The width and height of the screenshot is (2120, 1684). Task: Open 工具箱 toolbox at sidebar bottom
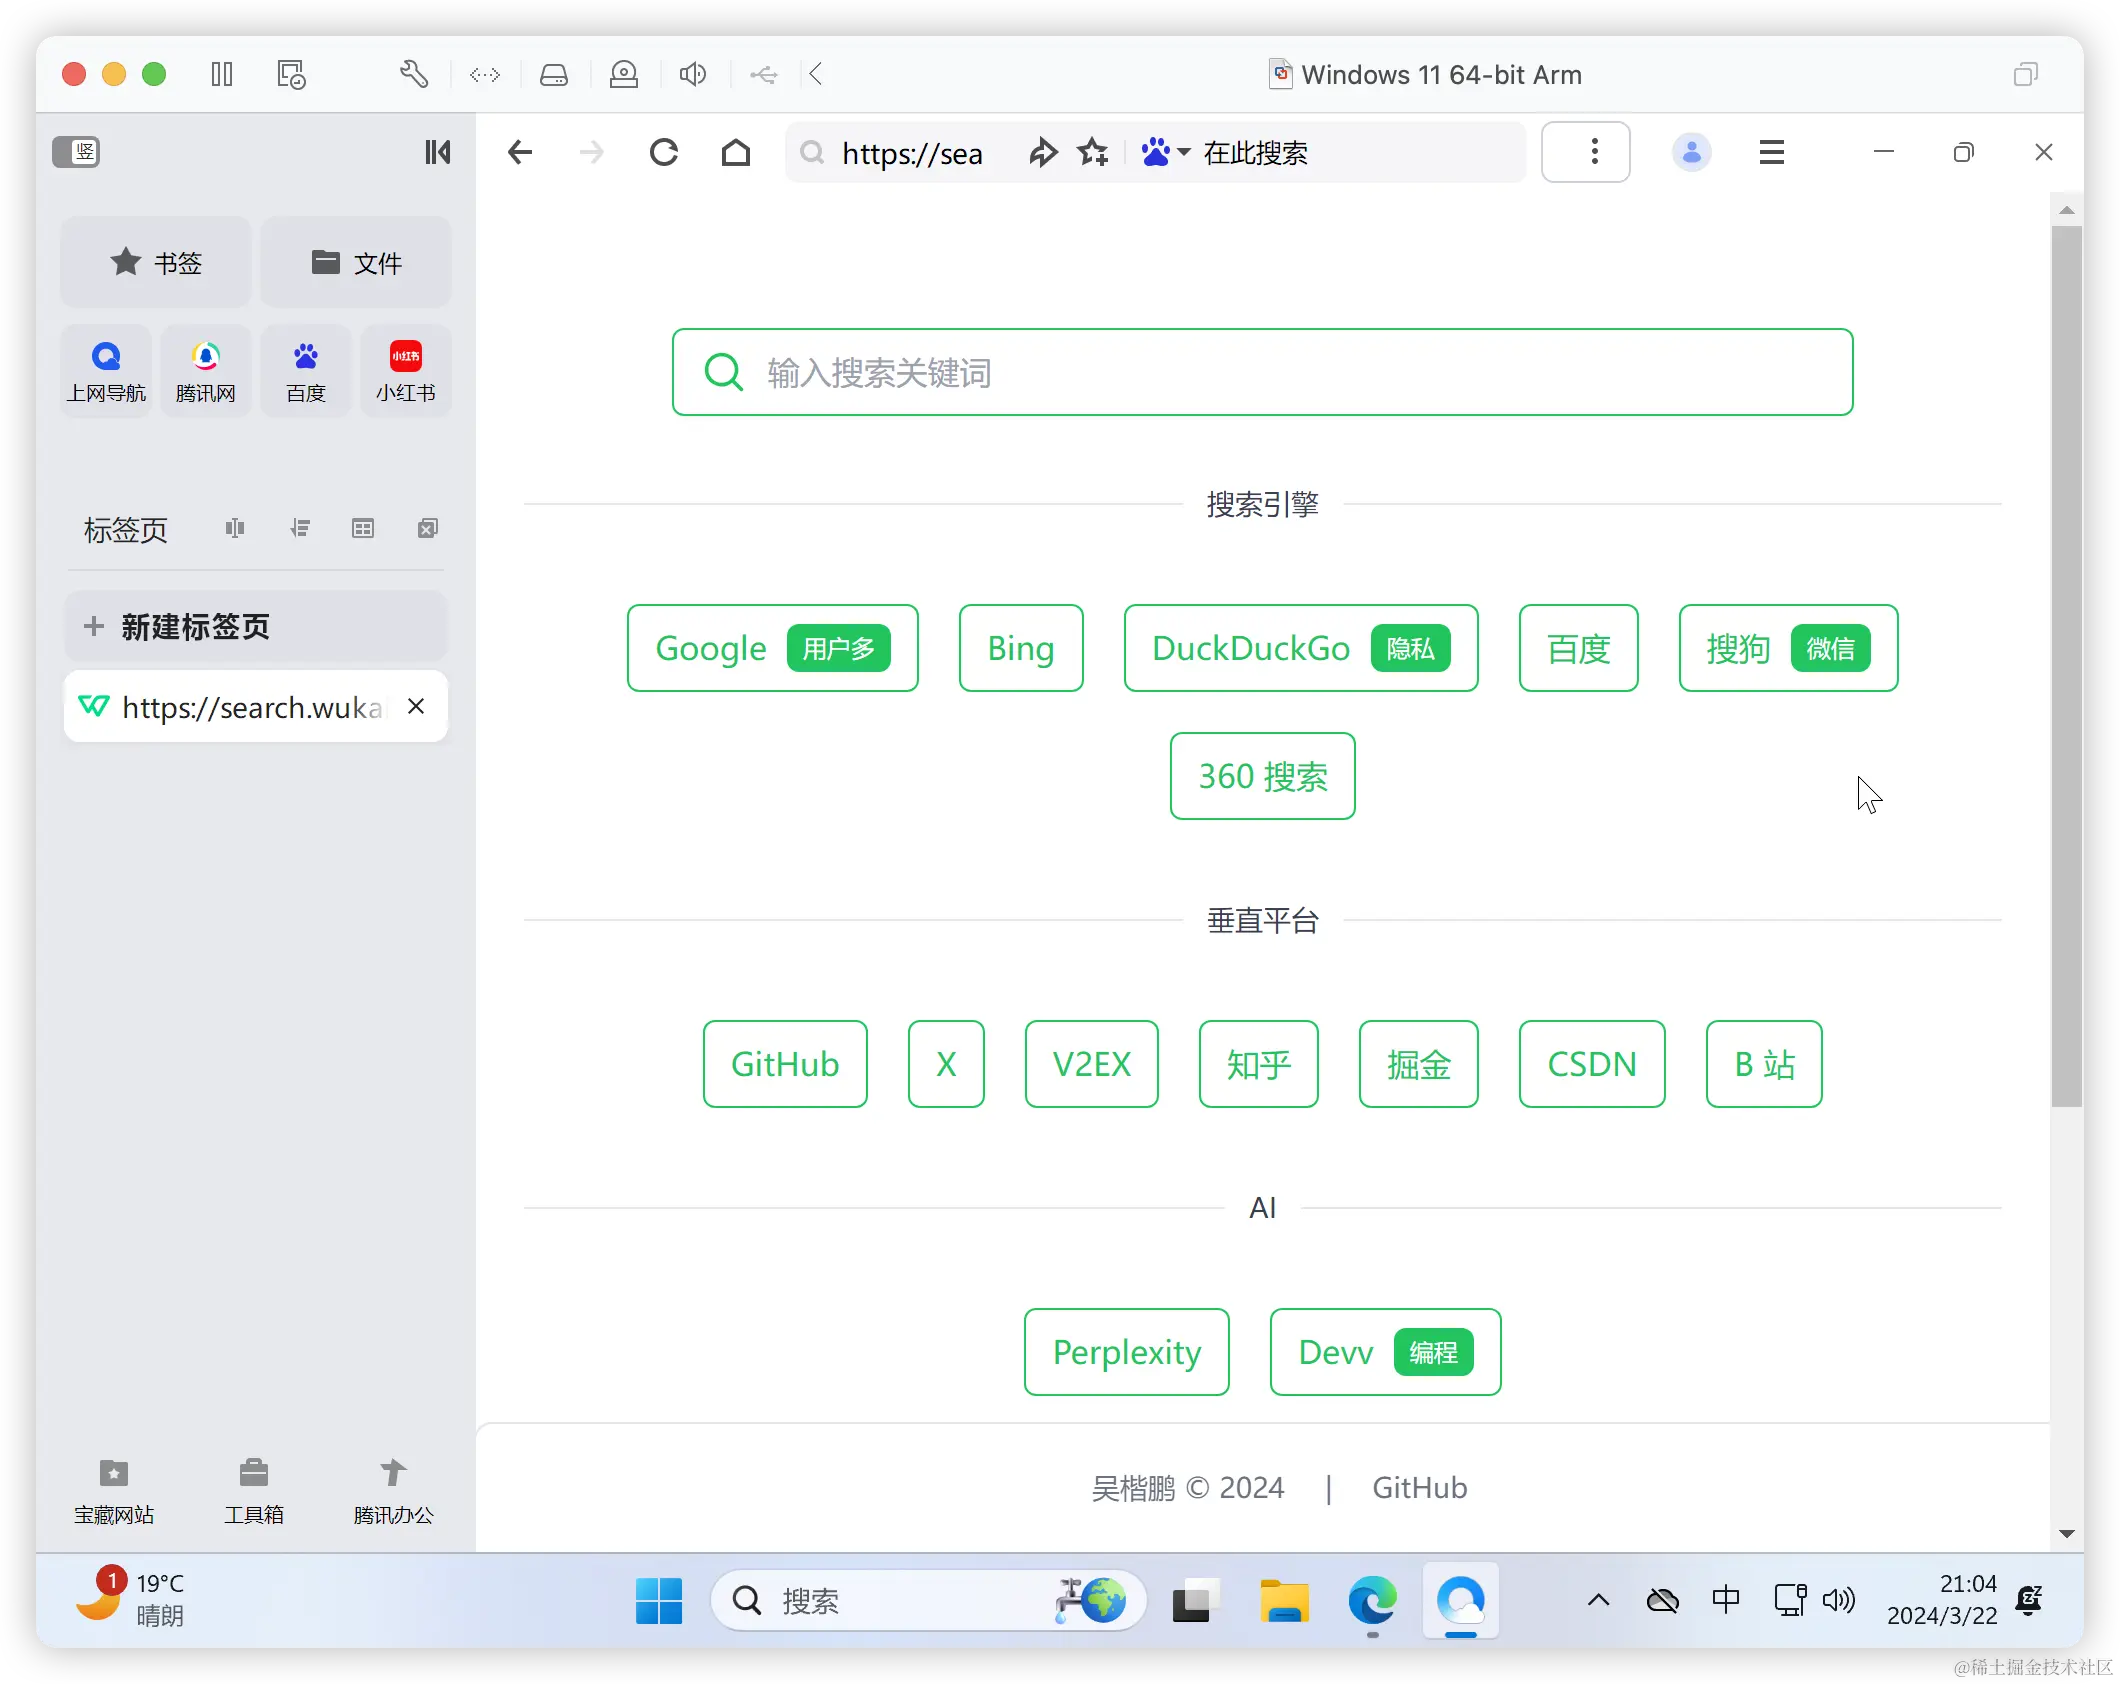[x=254, y=1490]
